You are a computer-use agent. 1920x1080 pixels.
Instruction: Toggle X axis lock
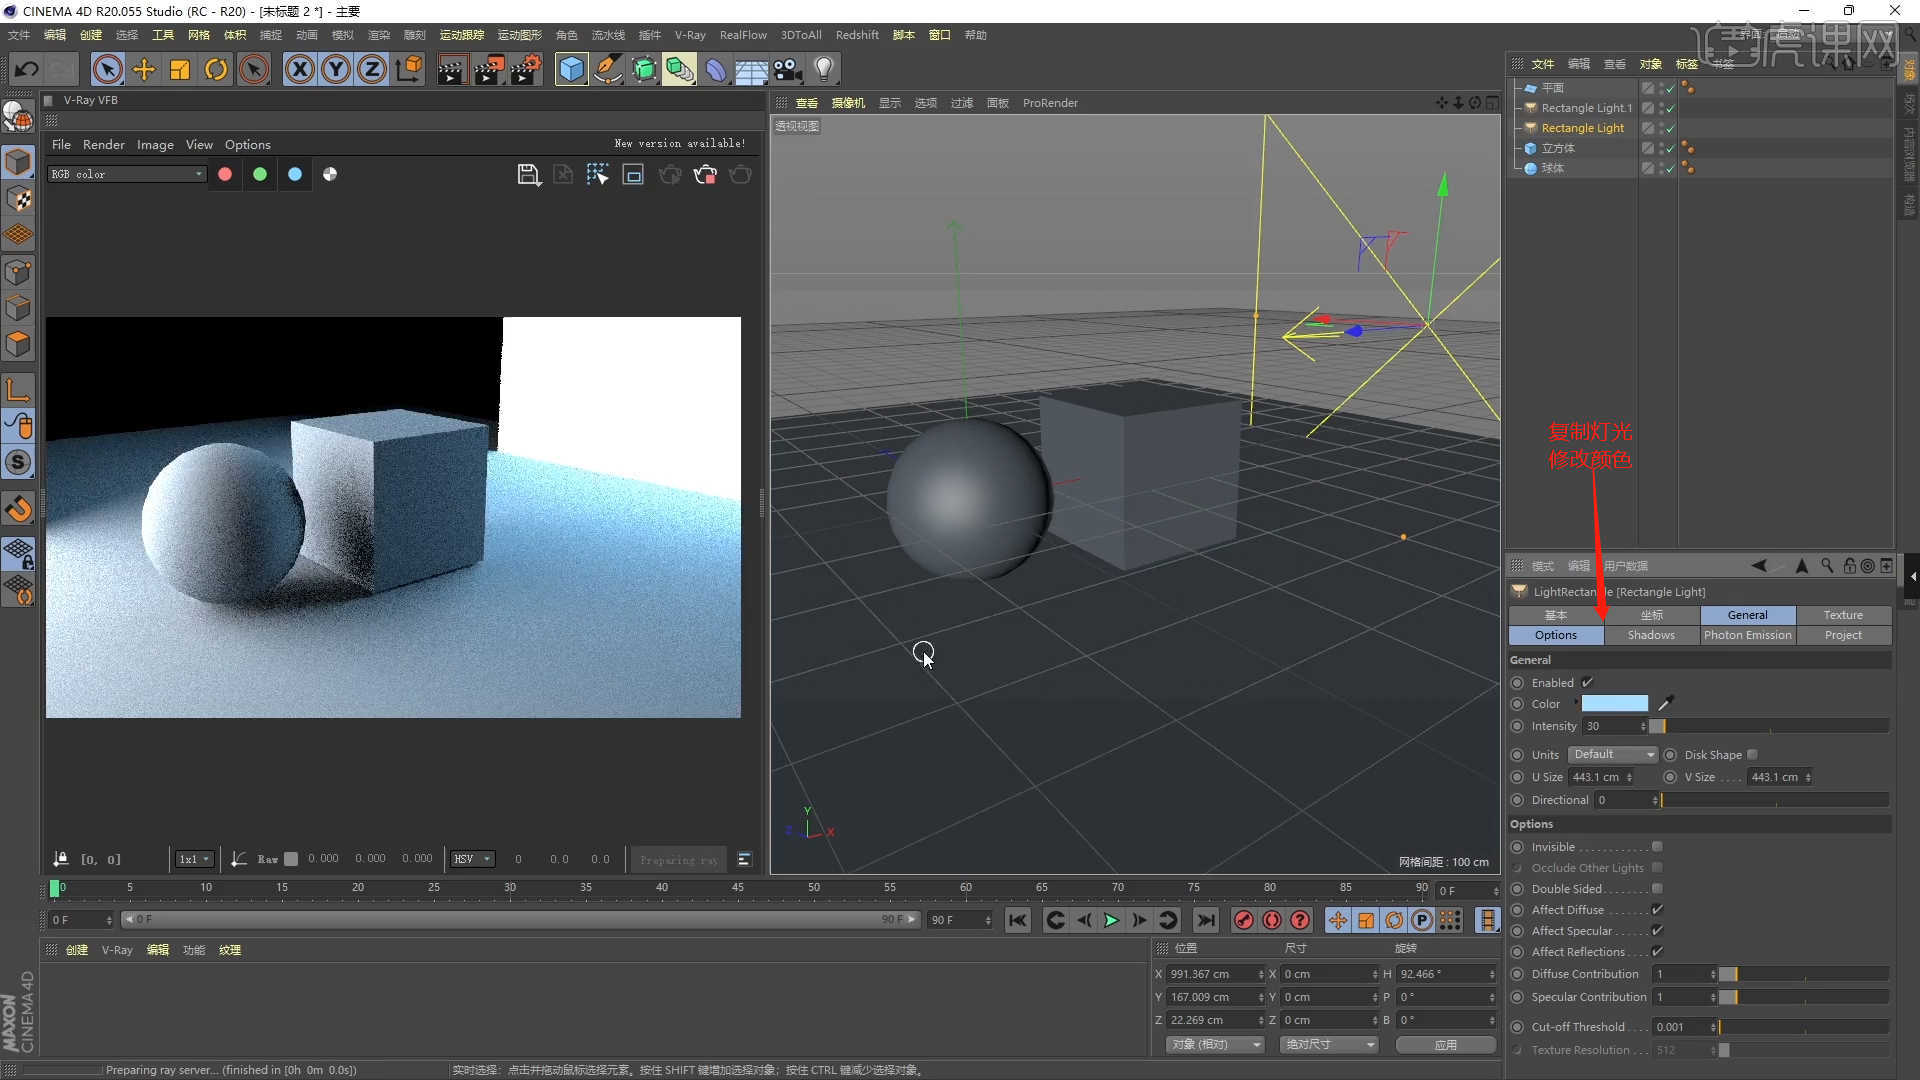click(x=300, y=69)
